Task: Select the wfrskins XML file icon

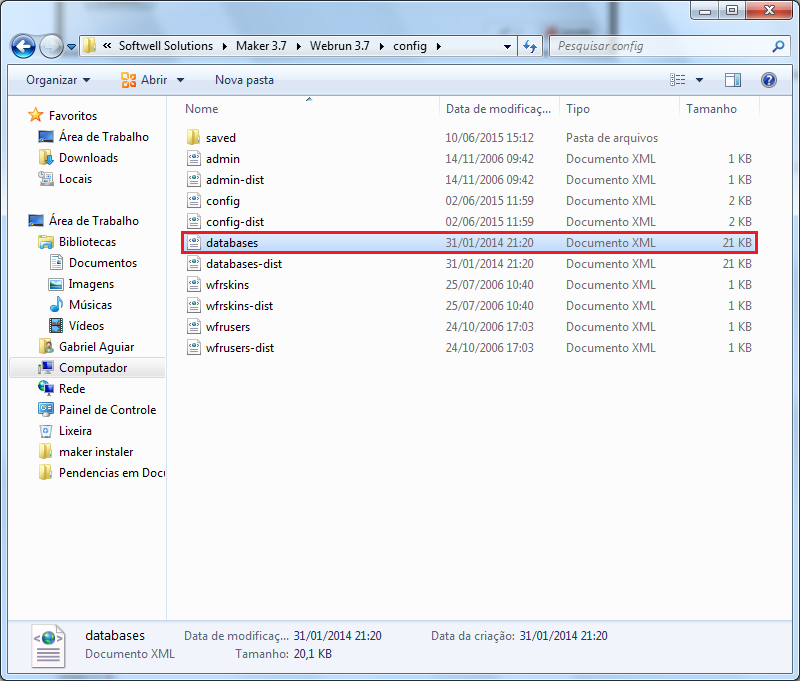Action: coord(194,285)
